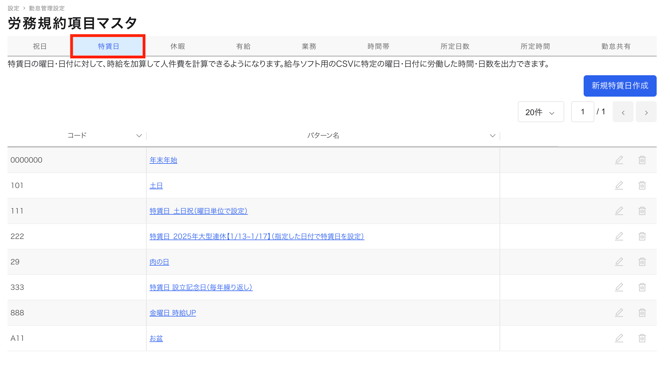Open the 20件 page size dropdown
Viewport: 670px width, 368px height.
pos(541,112)
